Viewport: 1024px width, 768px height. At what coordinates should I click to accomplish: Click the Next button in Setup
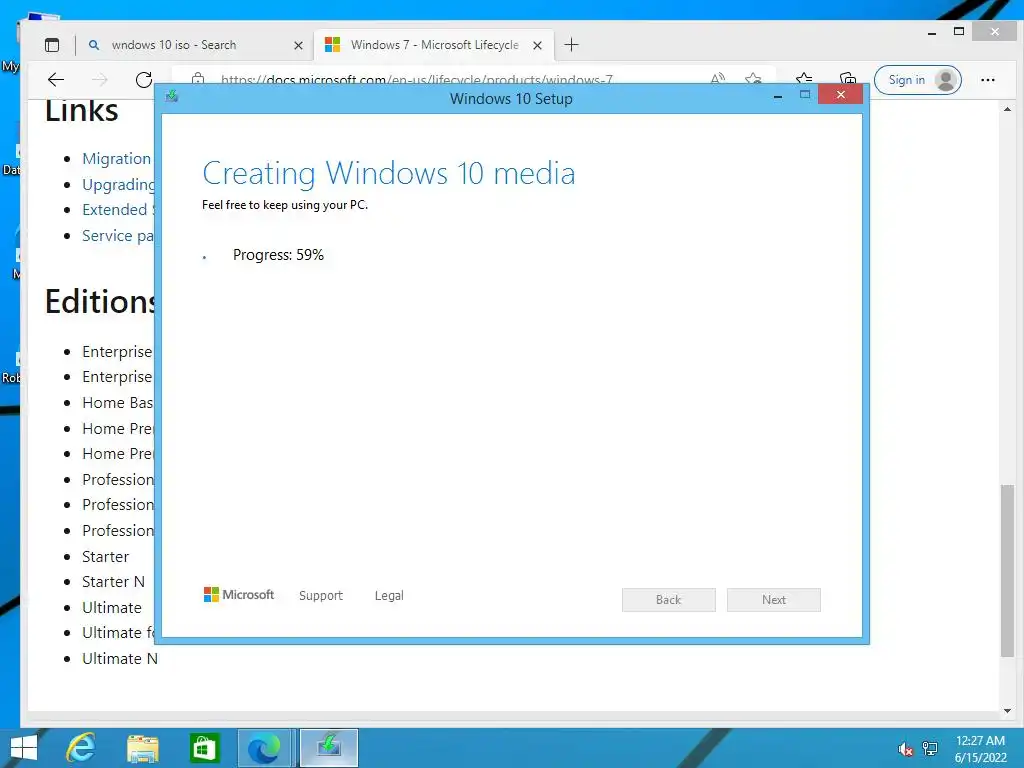pyautogui.click(x=774, y=600)
